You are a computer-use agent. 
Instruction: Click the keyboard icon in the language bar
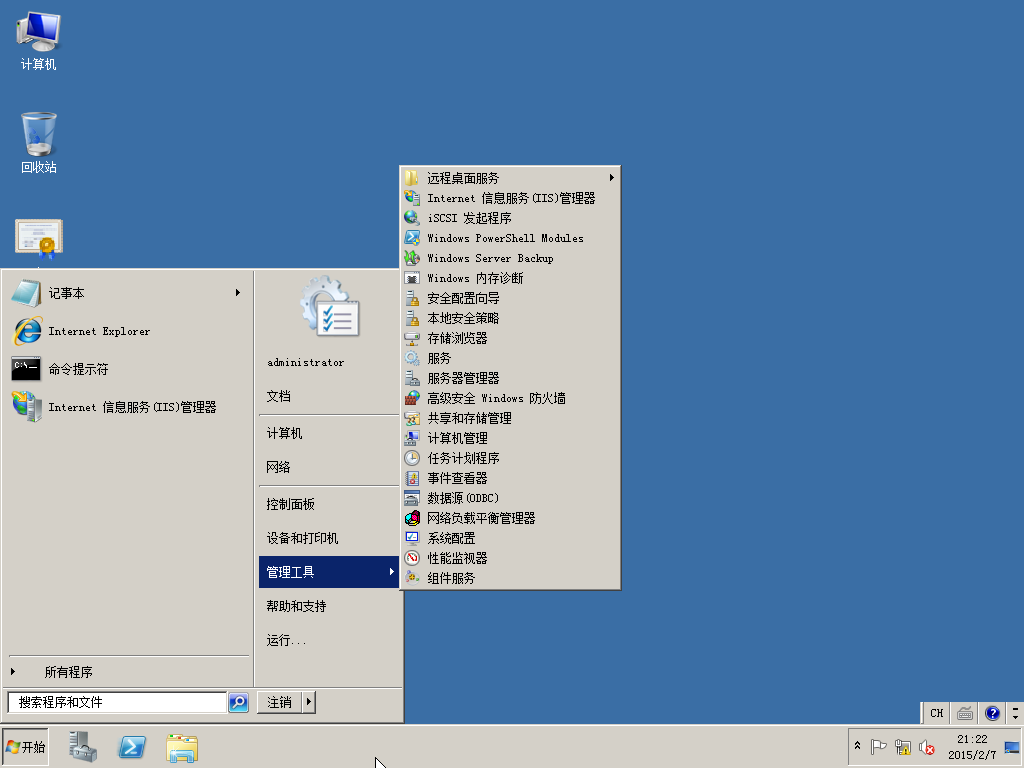pos(965,712)
